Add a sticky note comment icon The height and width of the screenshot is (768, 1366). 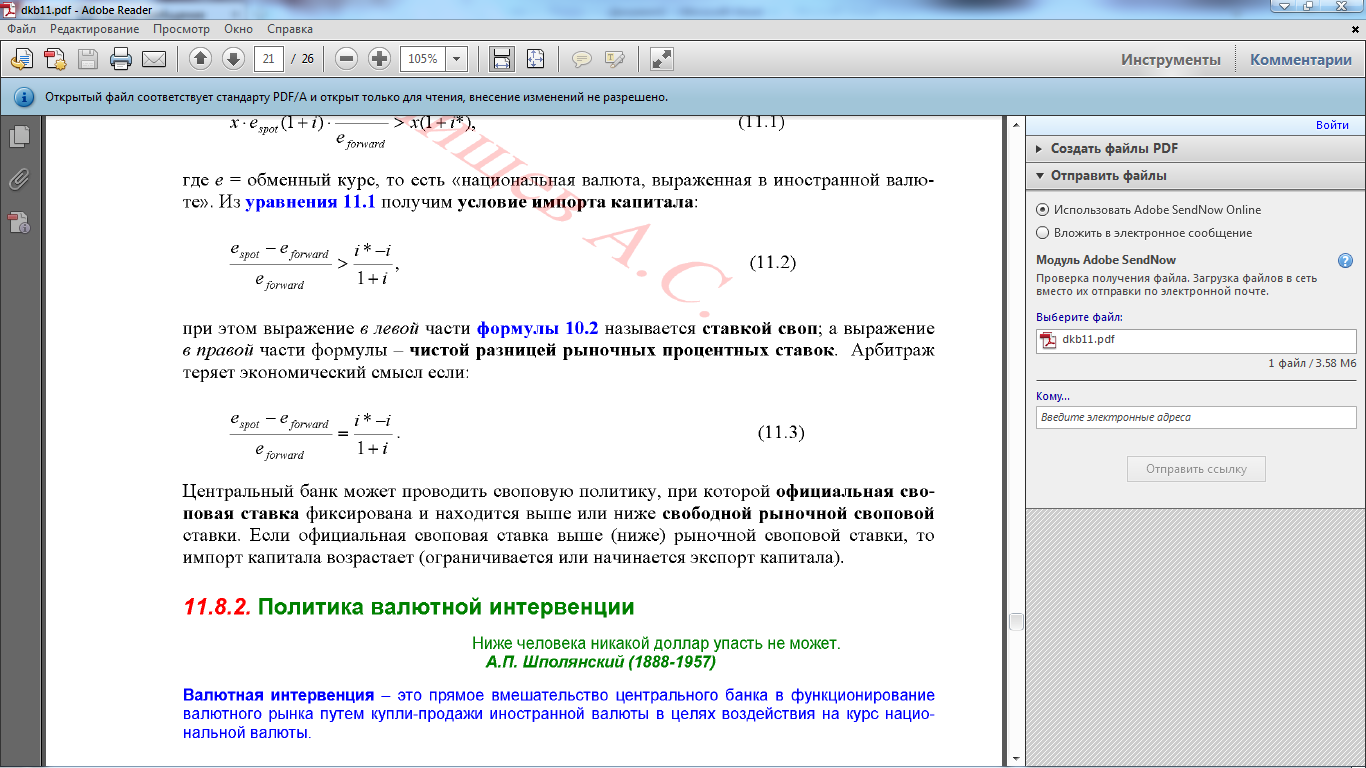581,59
